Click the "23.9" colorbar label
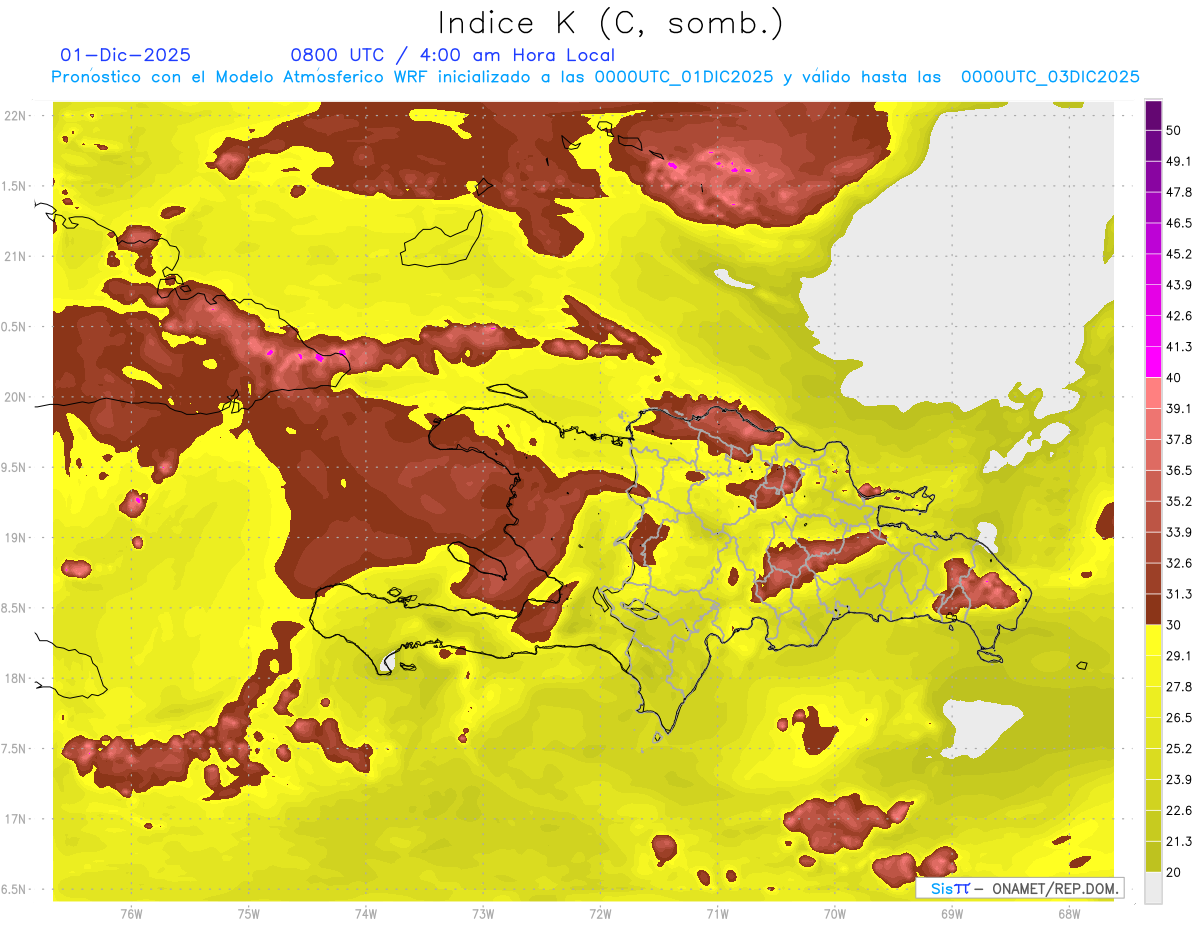 [x=1179, y=780]
